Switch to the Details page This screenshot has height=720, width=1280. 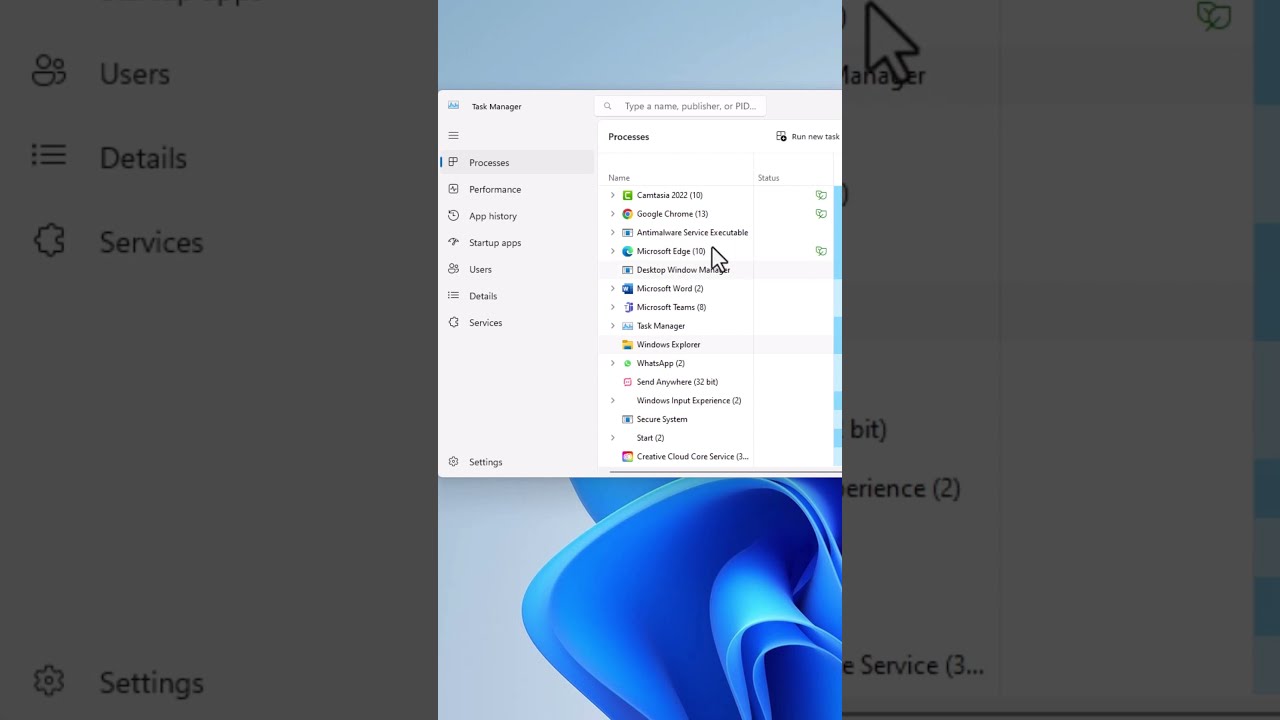click(x=516, y=296)
